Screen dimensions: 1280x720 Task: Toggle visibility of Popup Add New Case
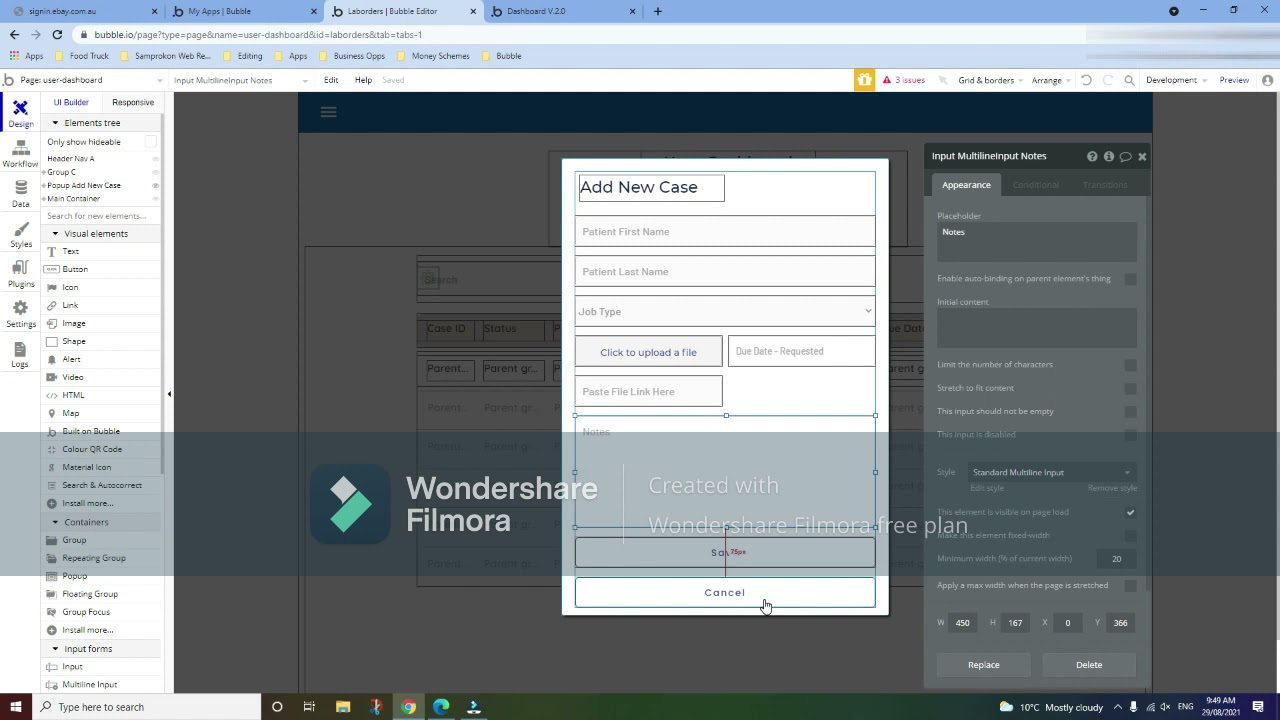click(155, 185)
